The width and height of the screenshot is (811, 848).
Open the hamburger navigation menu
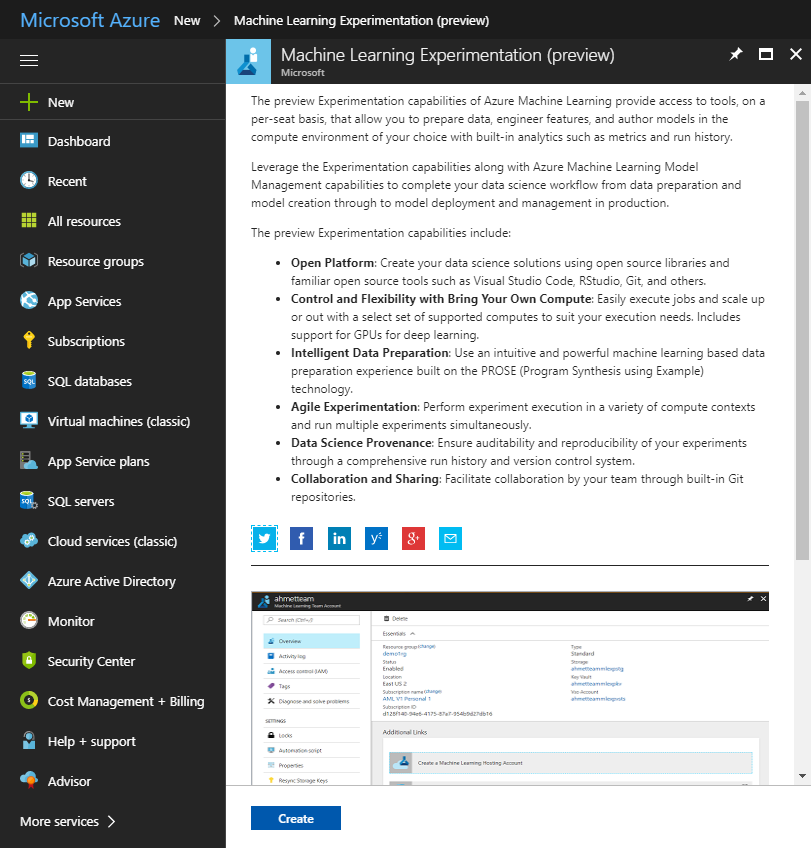click(x=28, y=60)
